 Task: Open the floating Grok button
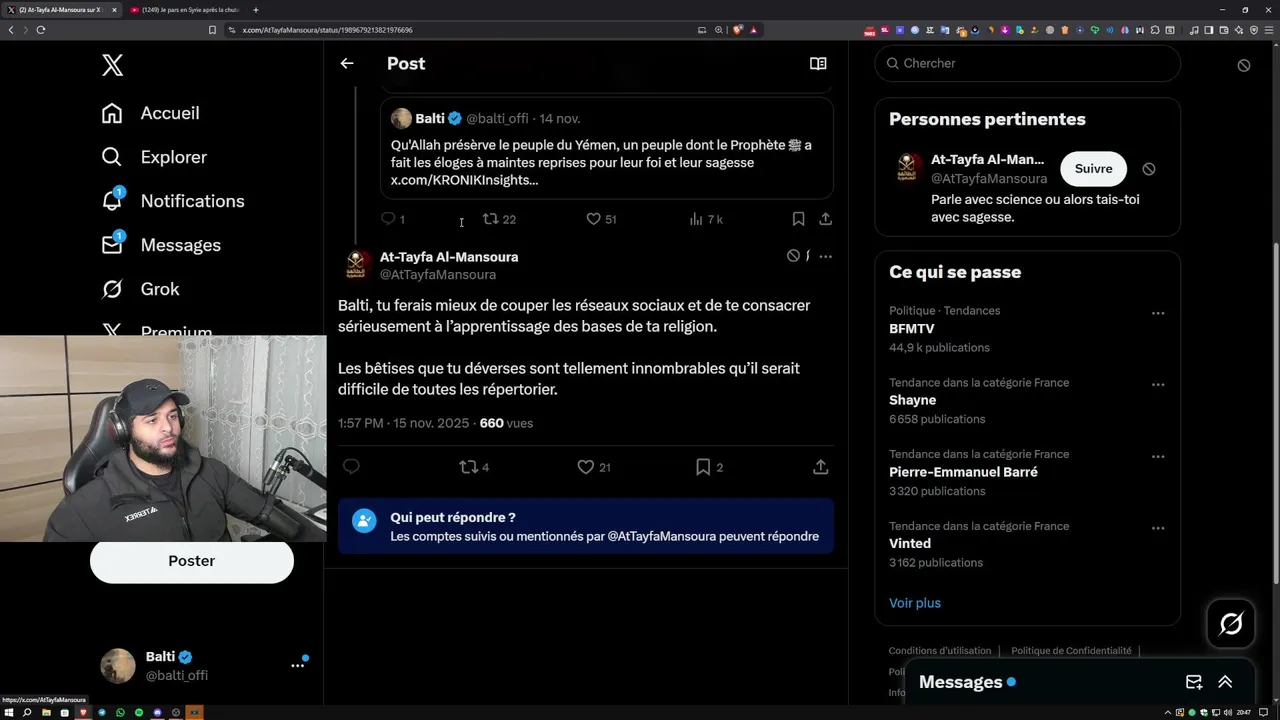coord(1231,624)
